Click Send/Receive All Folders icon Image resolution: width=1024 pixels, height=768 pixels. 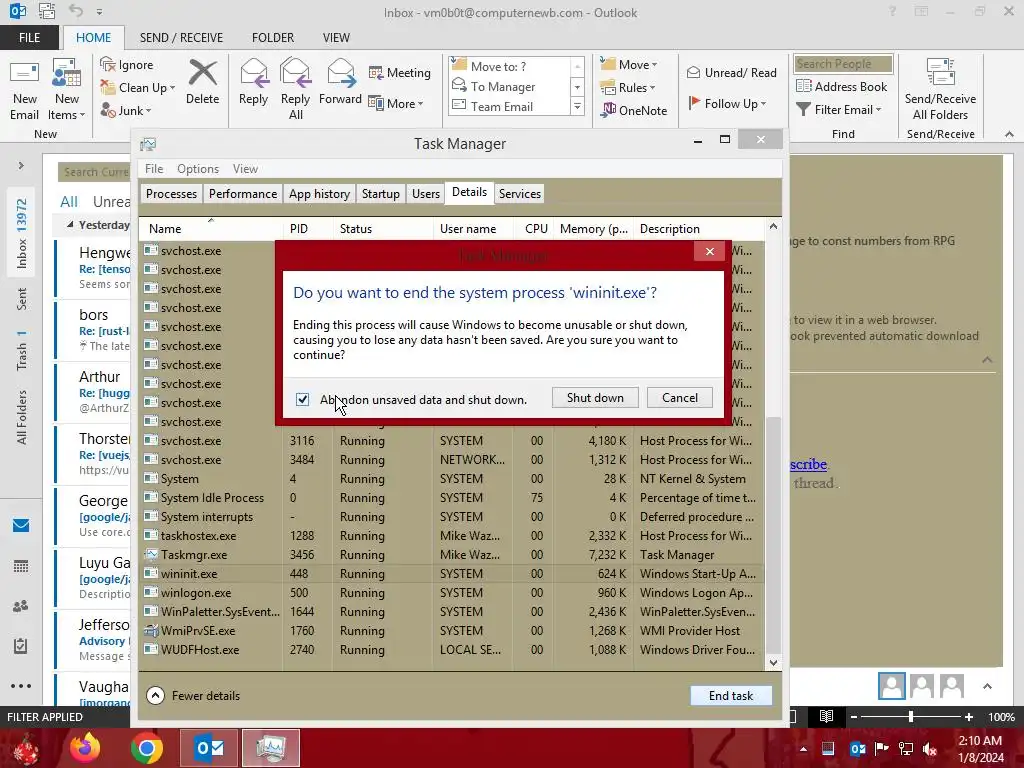[x=940, y=89]
